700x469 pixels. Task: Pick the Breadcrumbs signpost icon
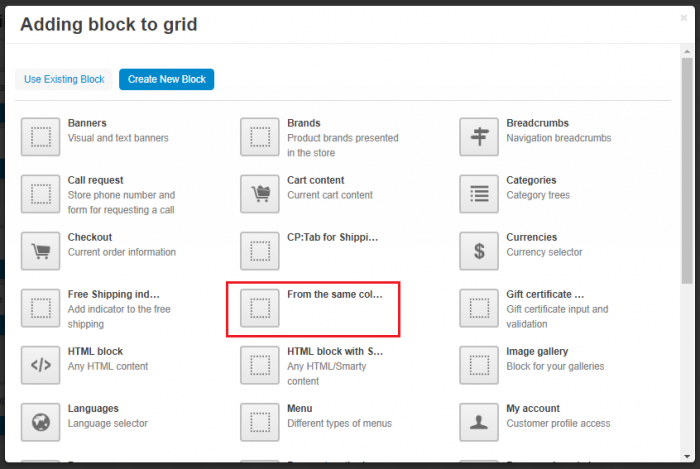[x=479, y=137]
